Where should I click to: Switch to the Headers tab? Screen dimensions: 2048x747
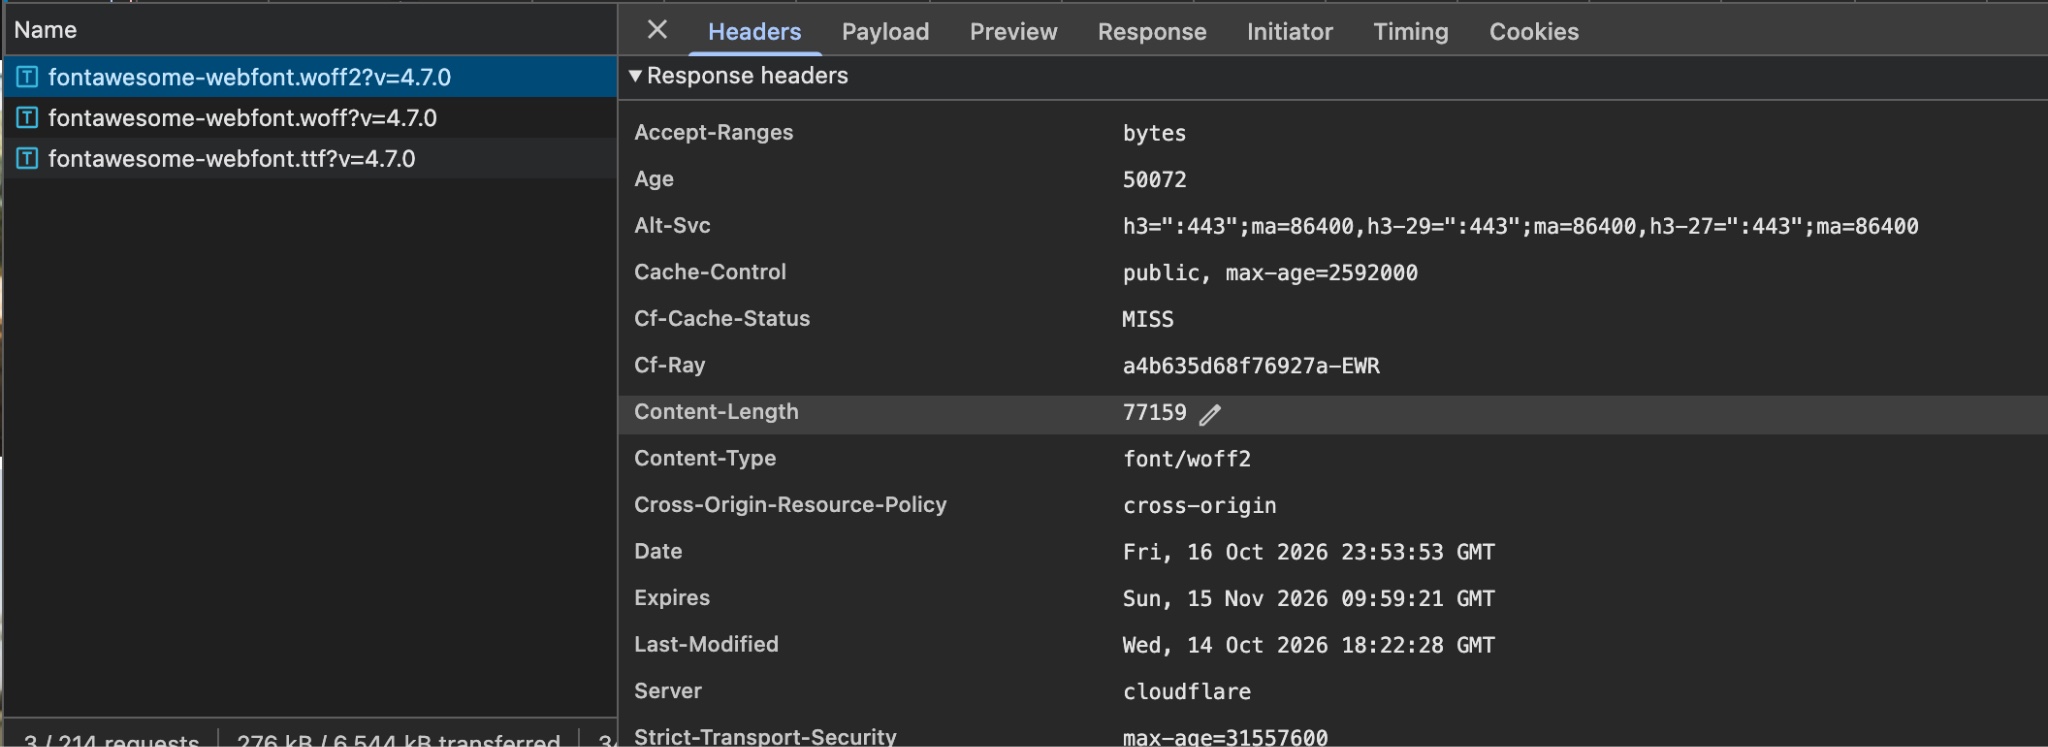click(754, 32)
